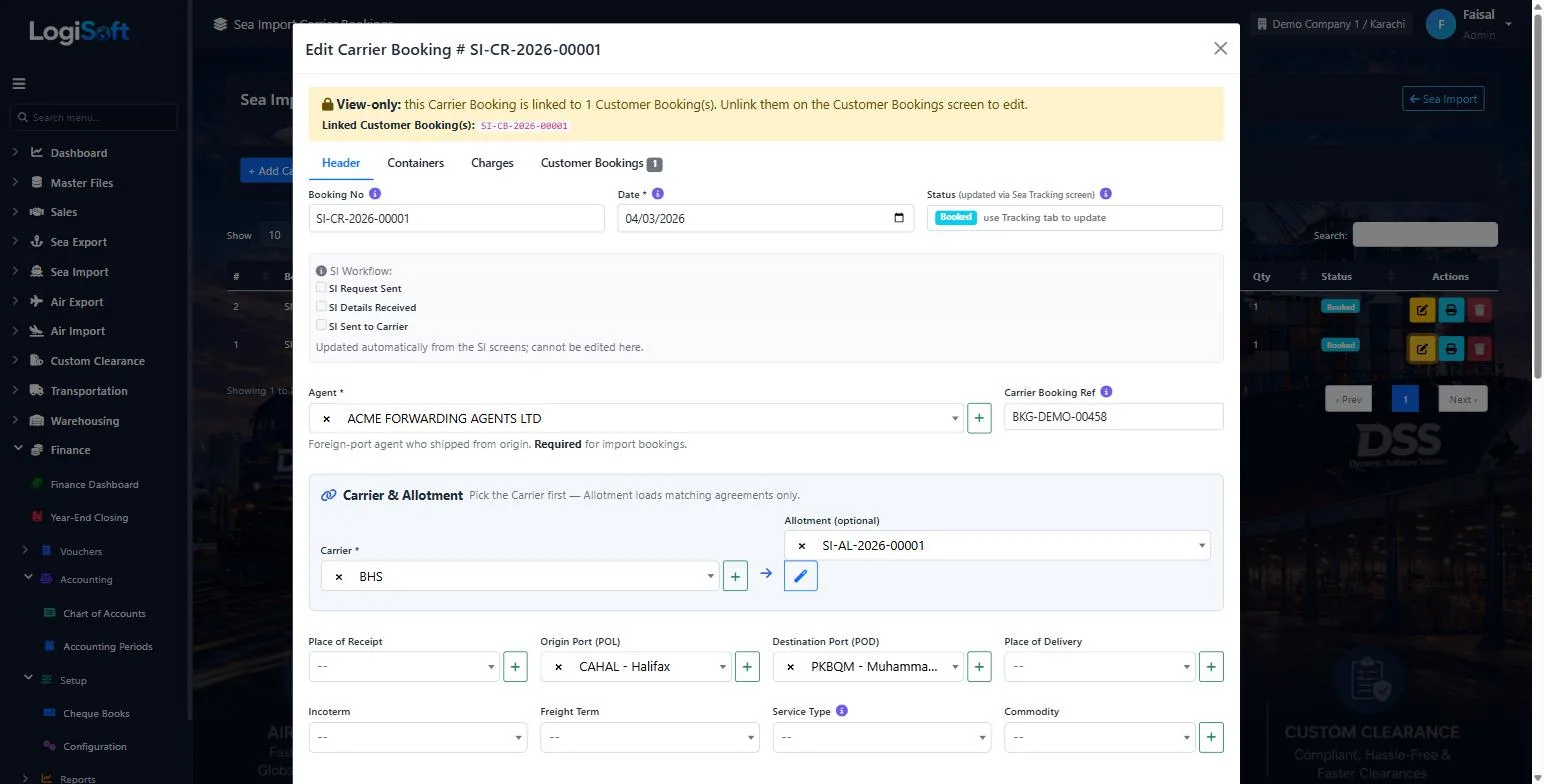Add new Destination Port with plus button
The image size is (1544, 784).
[x=979, y=667]
